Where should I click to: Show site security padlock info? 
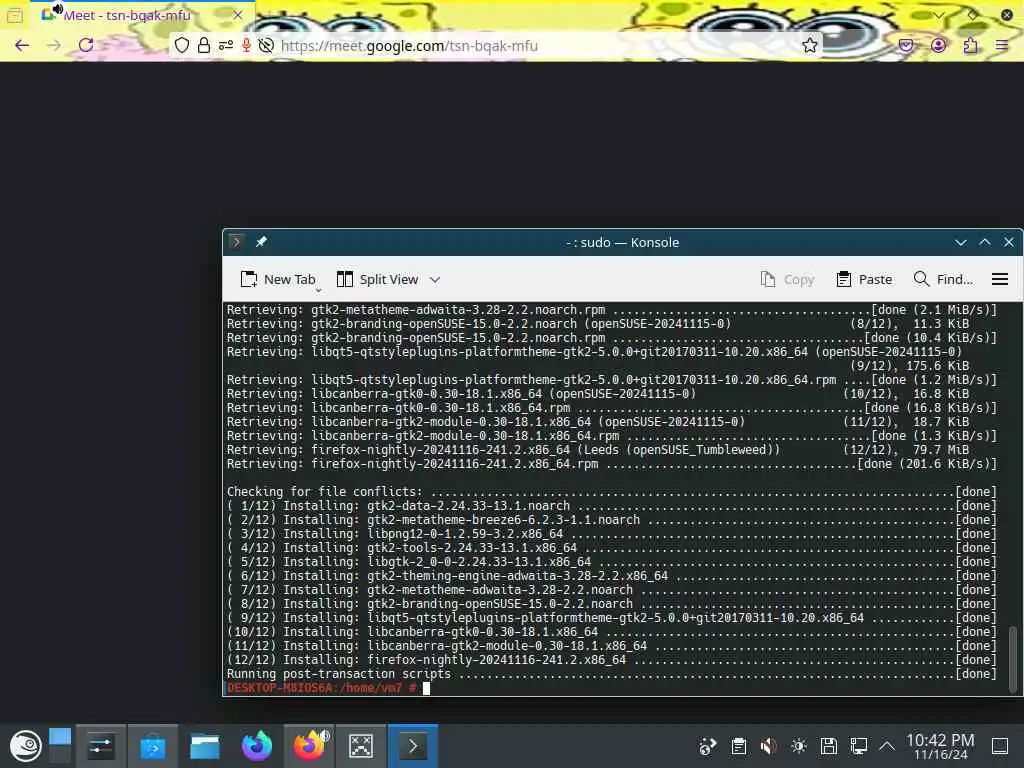point(204,45)
